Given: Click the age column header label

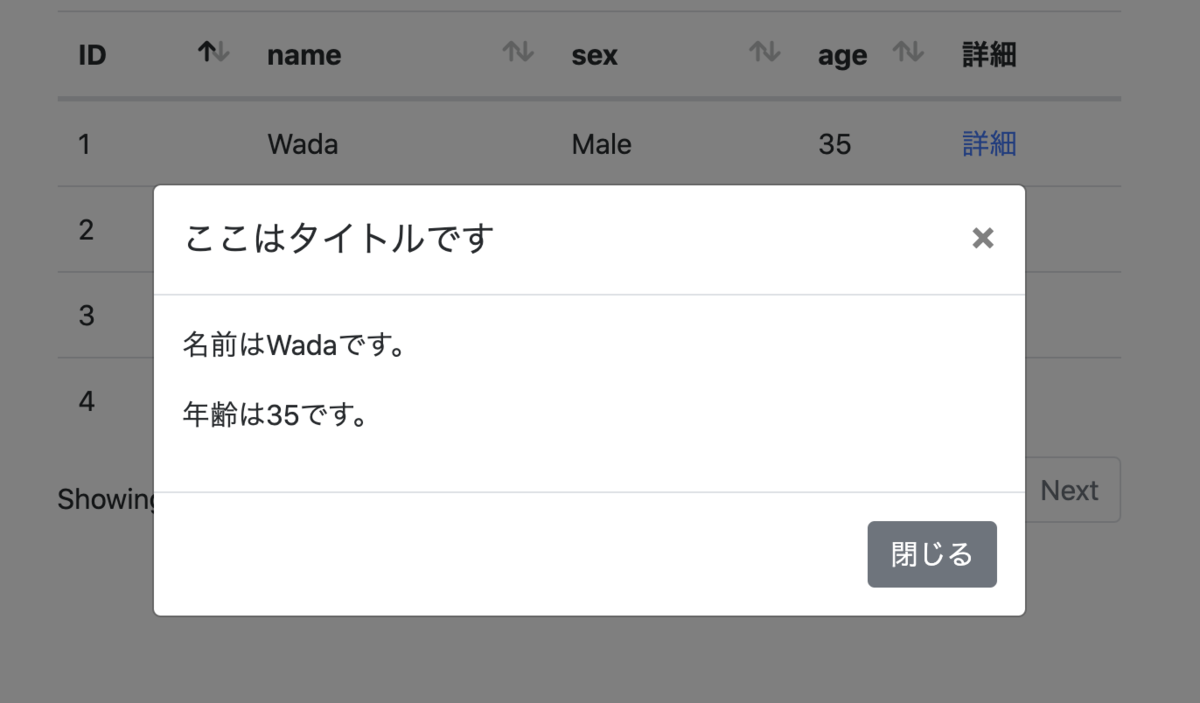Looking at the screenshot, I should point(842,55).
